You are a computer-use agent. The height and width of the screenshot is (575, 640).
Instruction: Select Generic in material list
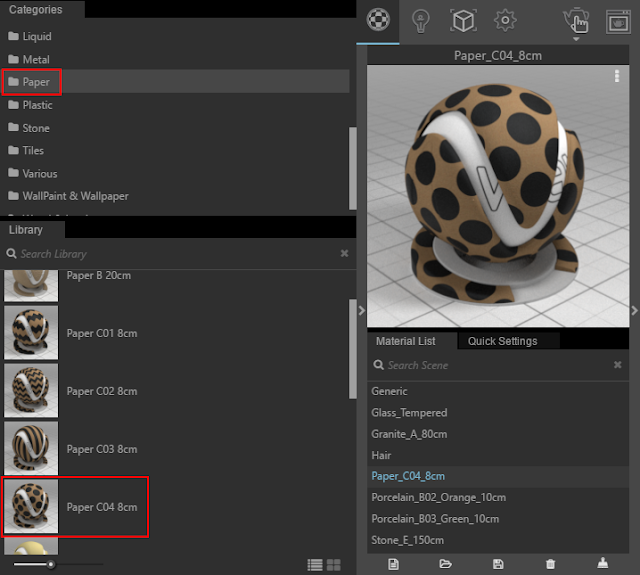click(498, 391)
